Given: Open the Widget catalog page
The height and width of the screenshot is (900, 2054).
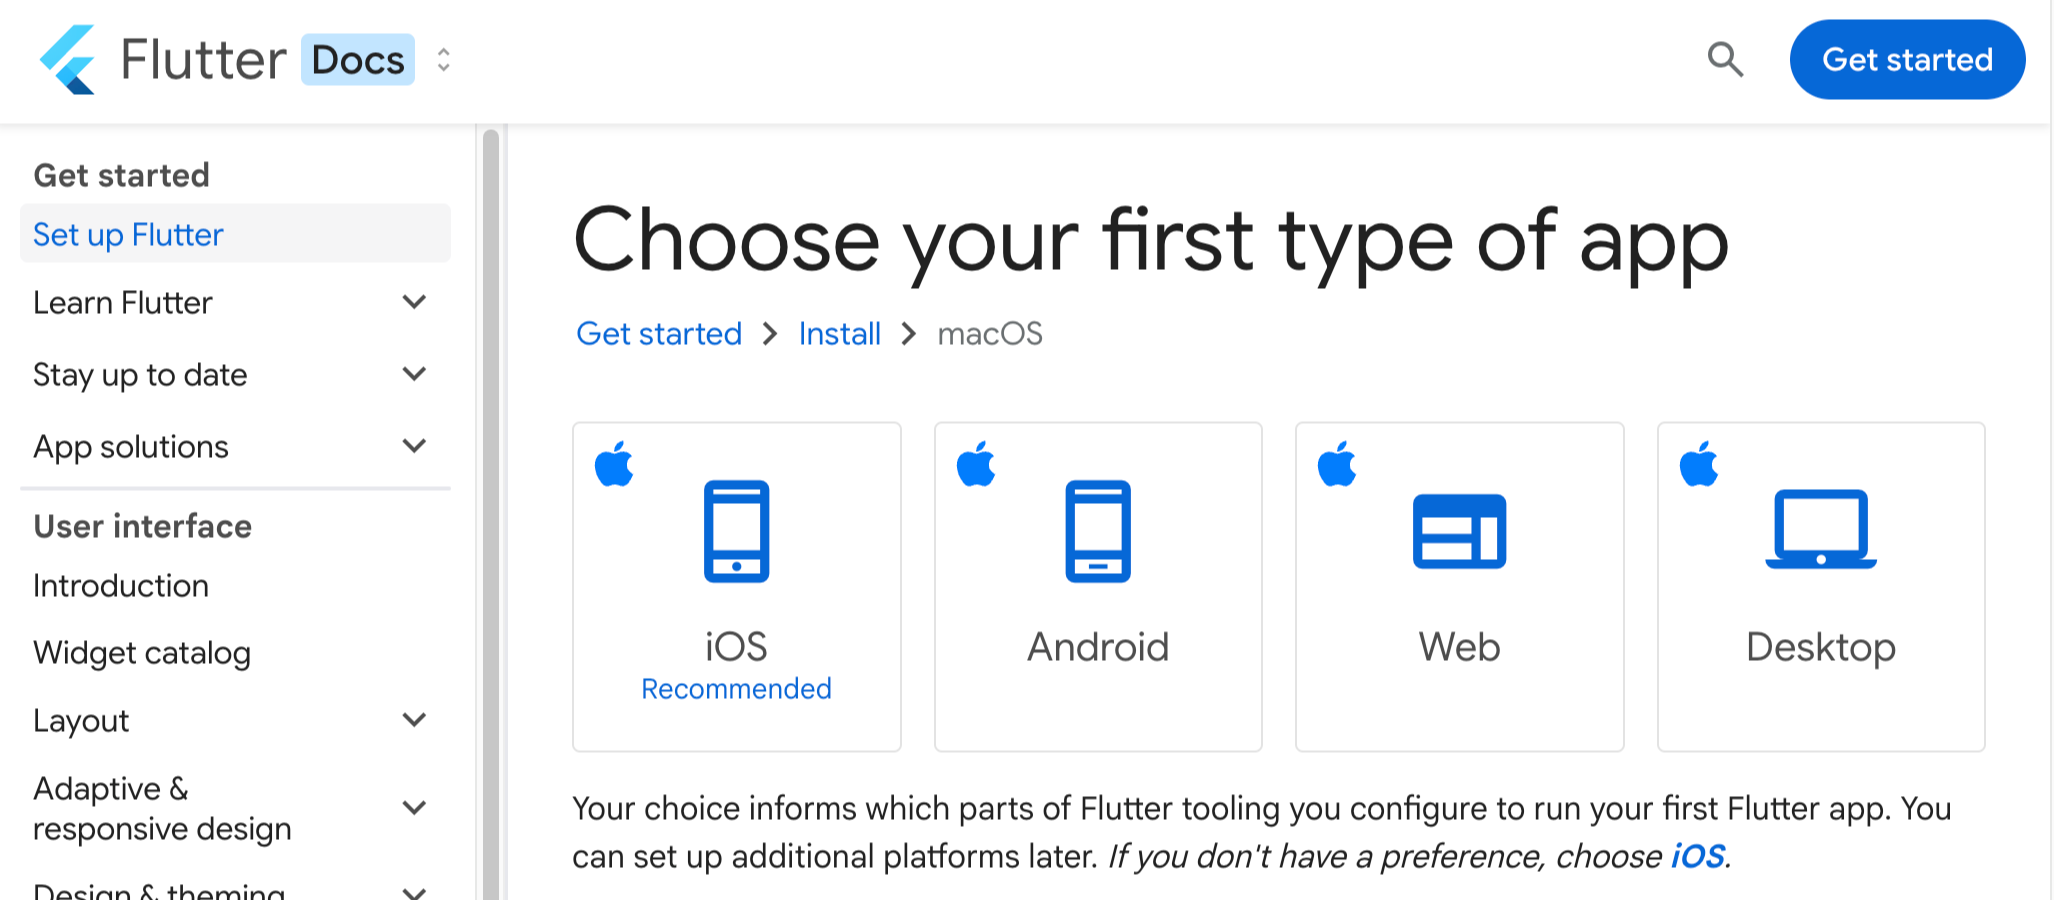Looking at the screenshot, I should pyautogui.click(x=142, y=652).
